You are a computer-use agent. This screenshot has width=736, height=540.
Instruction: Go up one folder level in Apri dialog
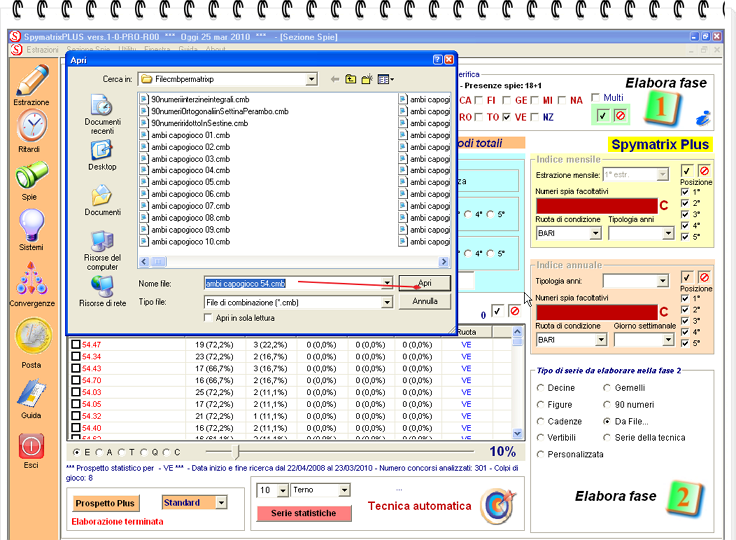tap(350, 79)
